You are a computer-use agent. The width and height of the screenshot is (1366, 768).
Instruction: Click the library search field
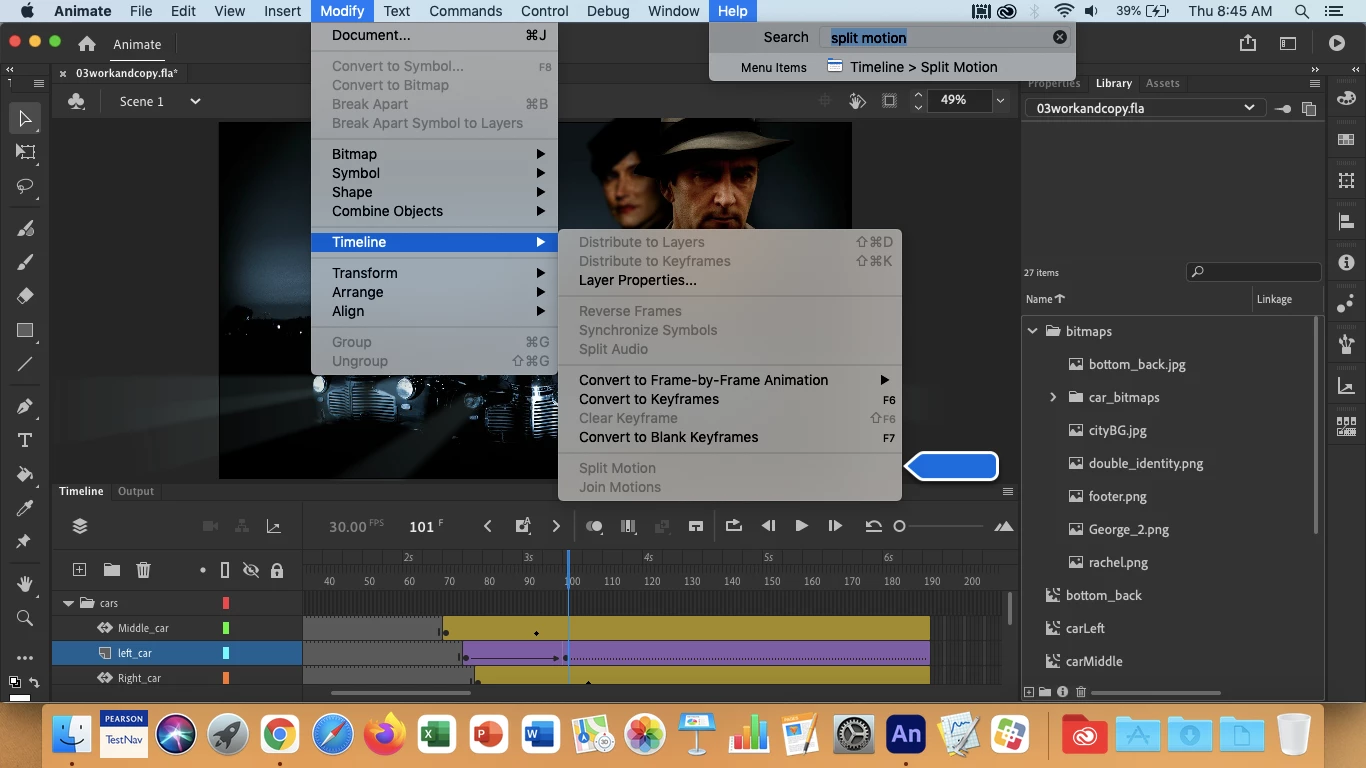(x=1253, y=271)
